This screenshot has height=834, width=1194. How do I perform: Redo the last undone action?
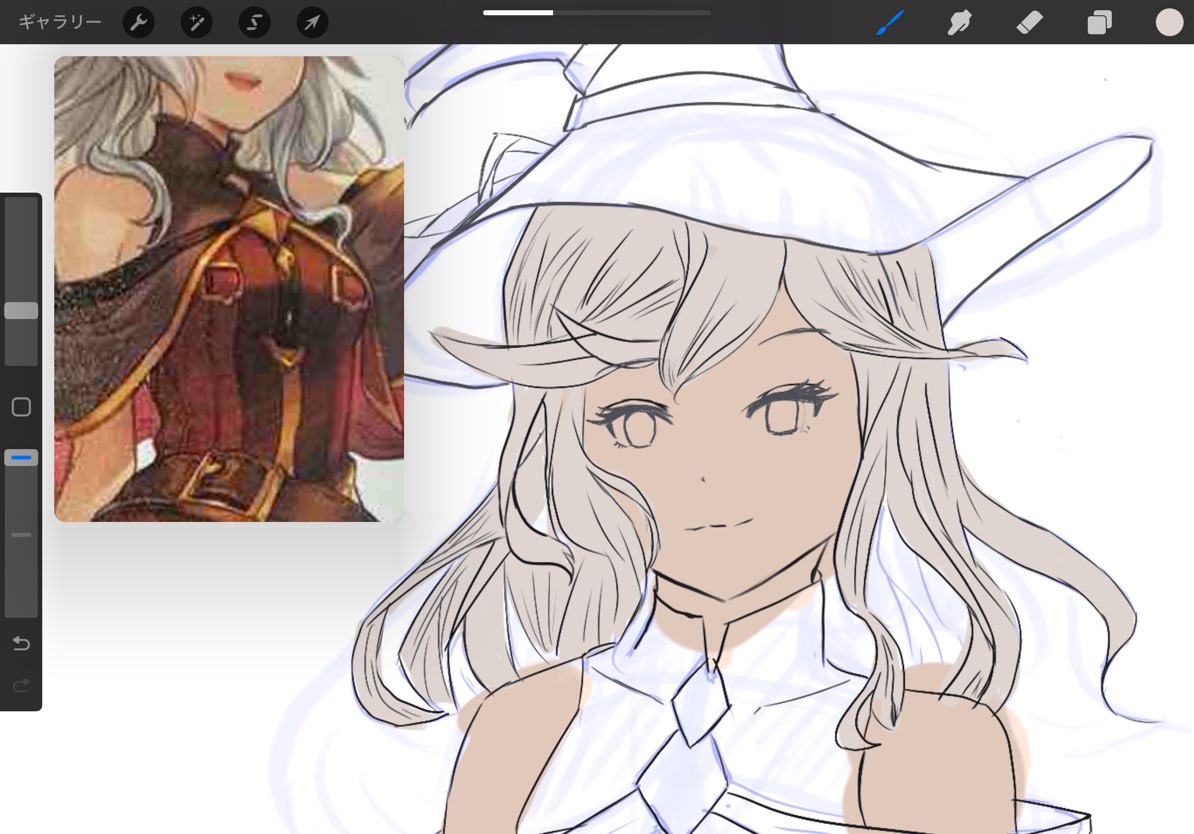pyautogui.click(x=21, y=686)
